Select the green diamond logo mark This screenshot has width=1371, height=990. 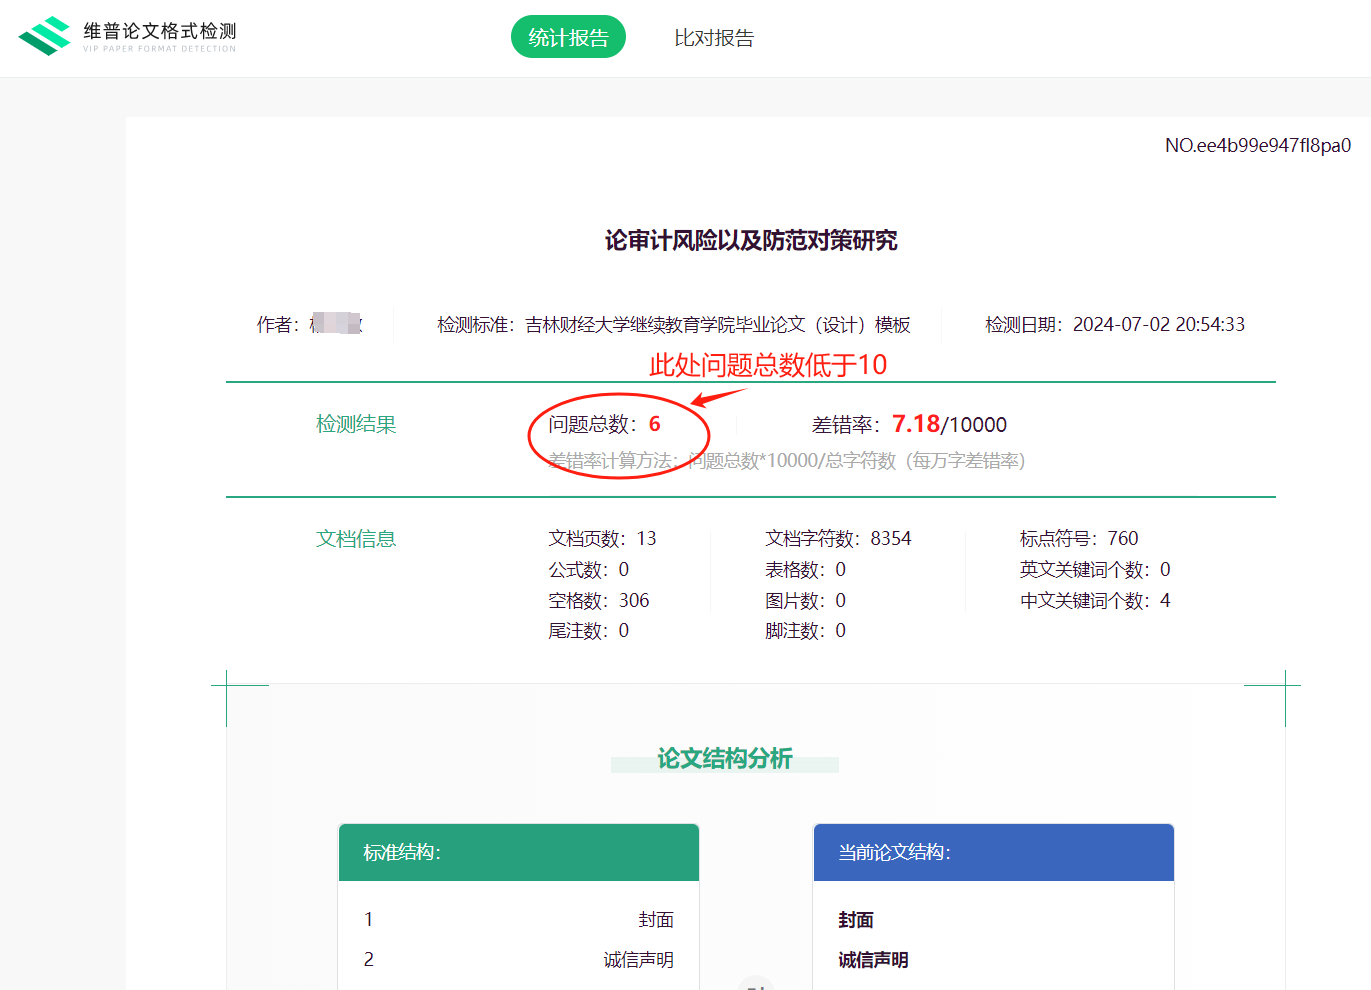coord(42,36)
